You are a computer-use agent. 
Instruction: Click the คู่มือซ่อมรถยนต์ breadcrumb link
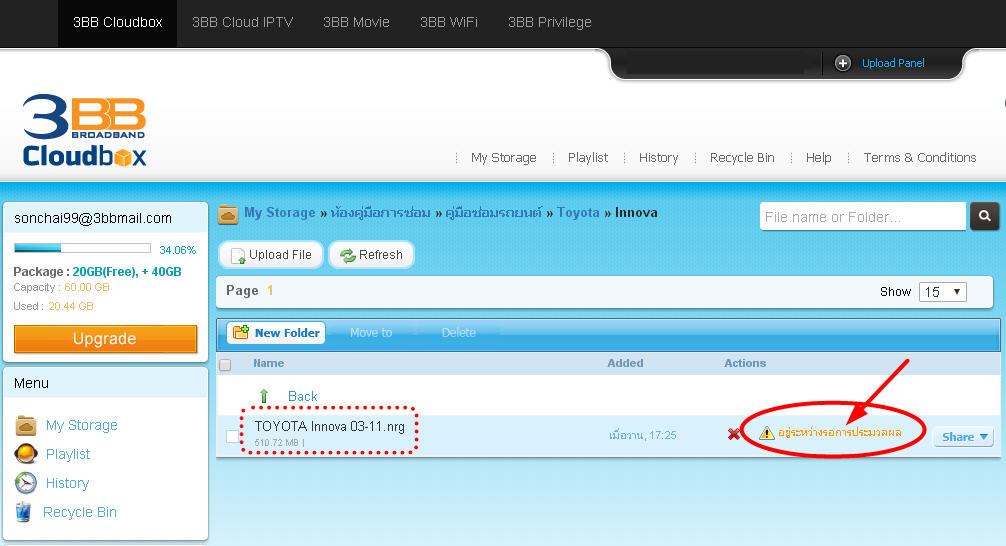493,212
